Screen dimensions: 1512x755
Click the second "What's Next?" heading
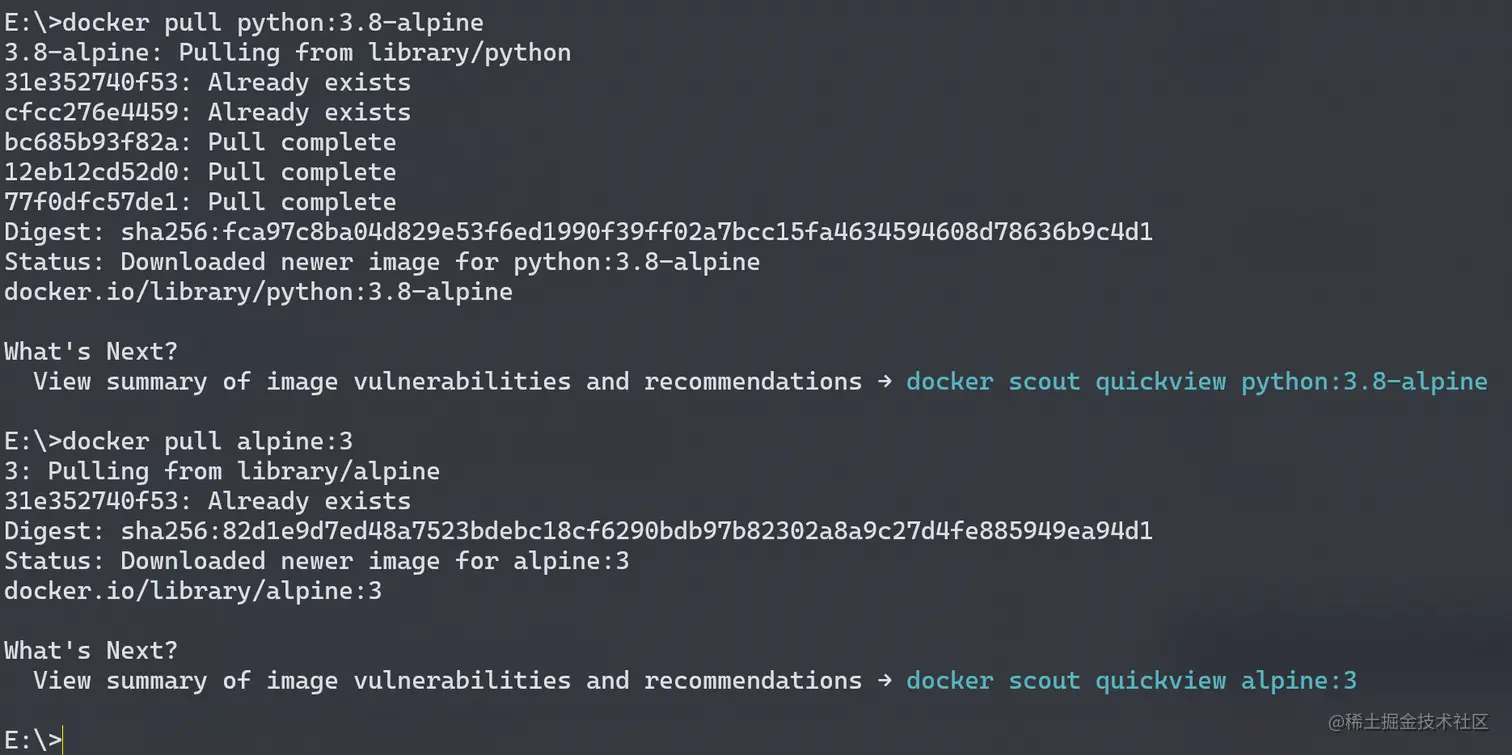(90, 650)
